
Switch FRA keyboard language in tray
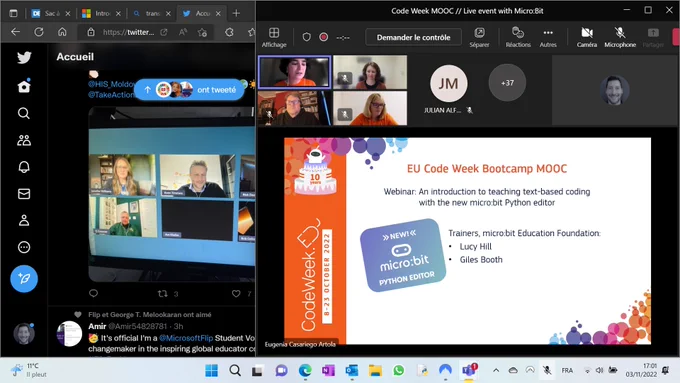[567, 370]
